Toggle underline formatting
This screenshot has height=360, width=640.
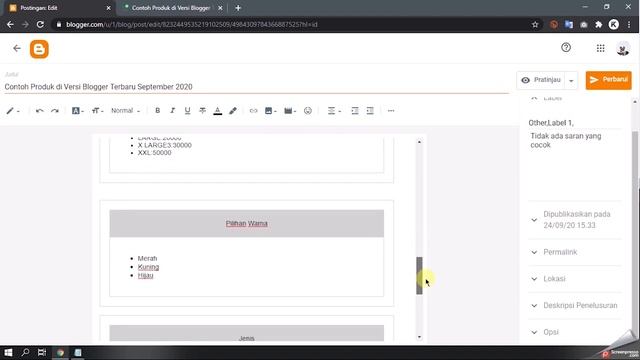(187, 111)
